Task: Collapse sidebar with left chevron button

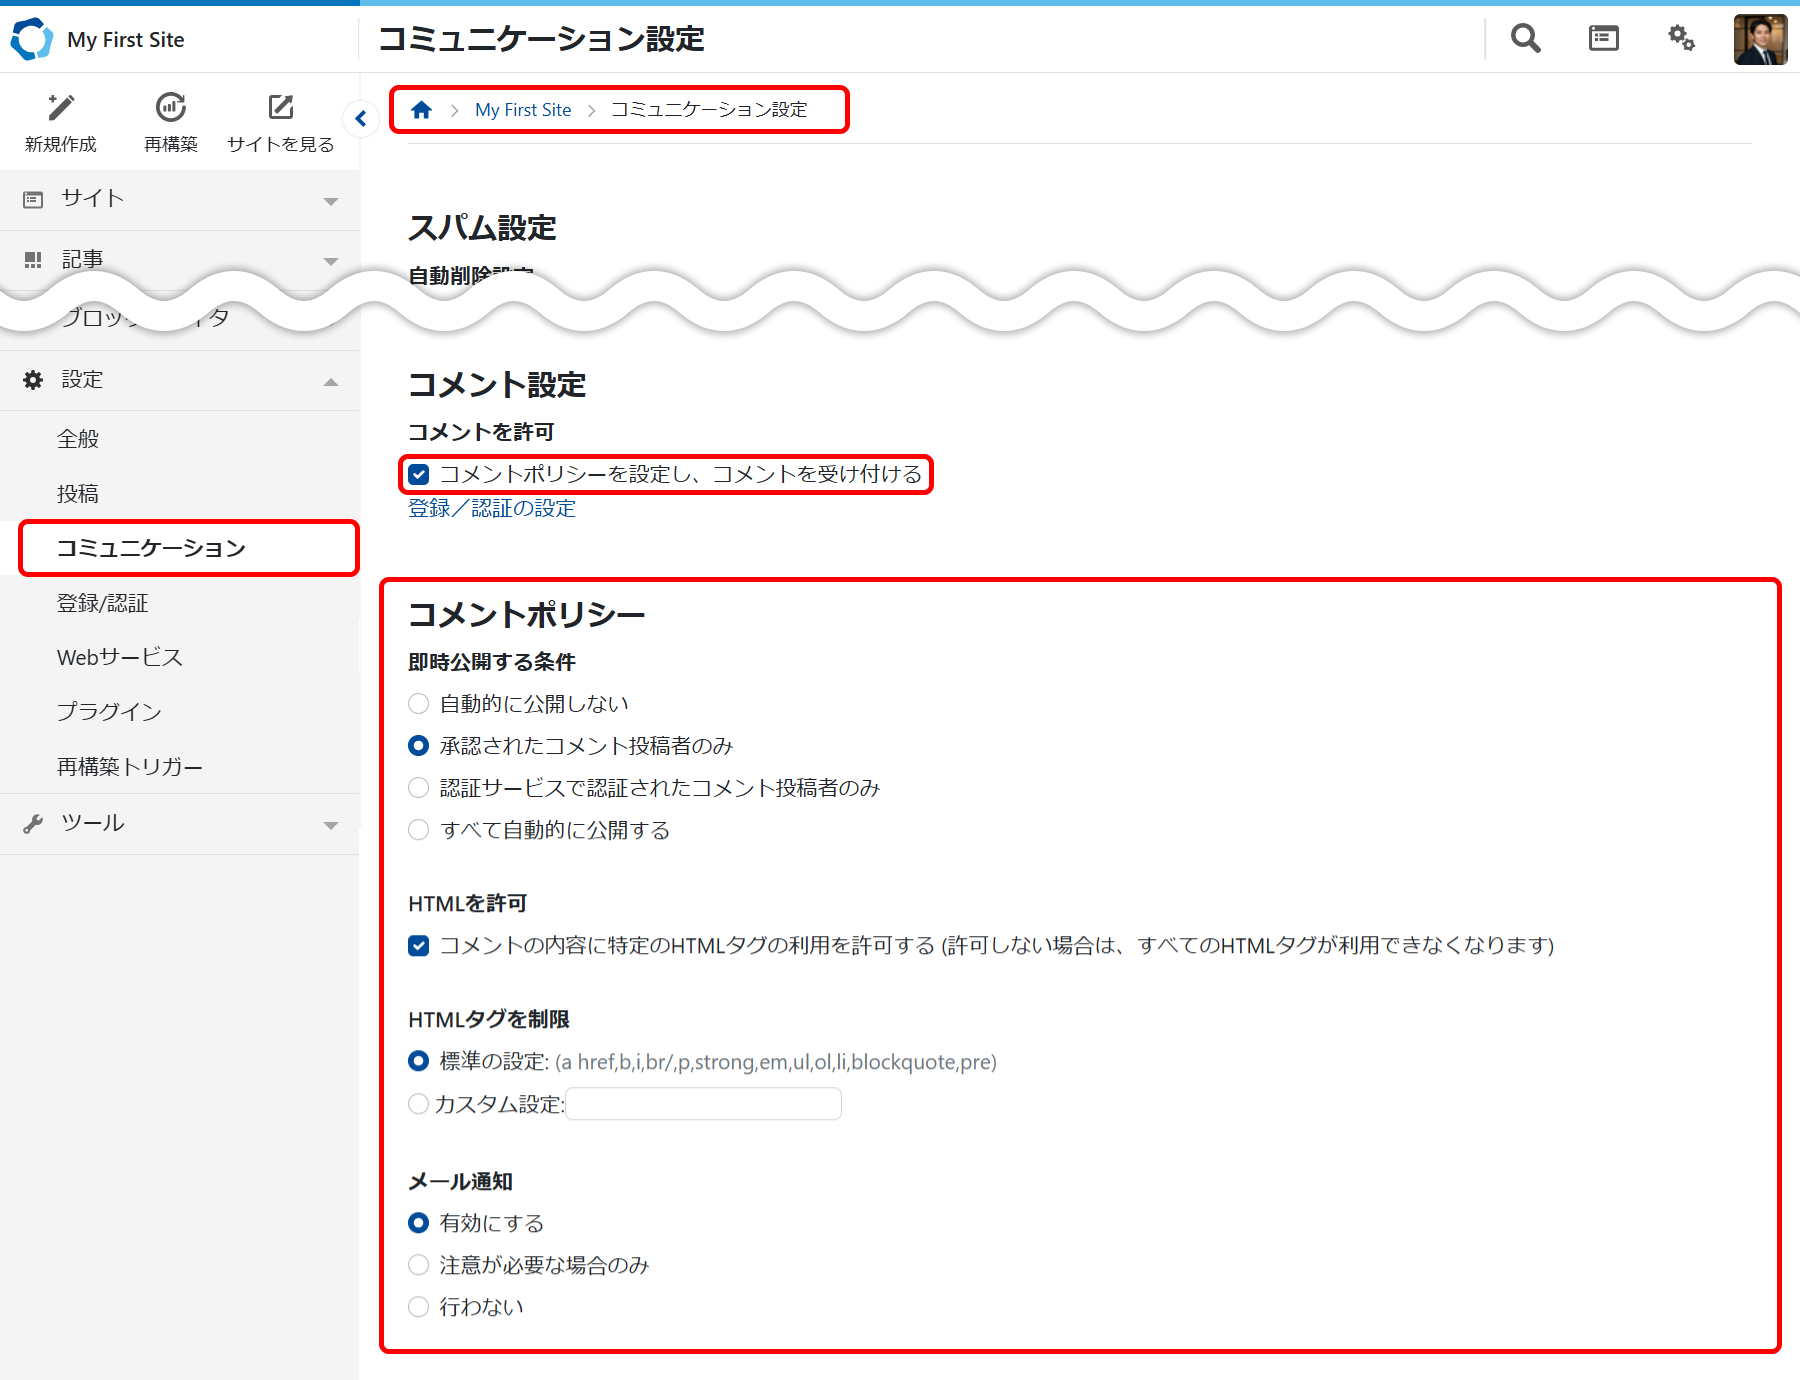Action: pos(361,119)
